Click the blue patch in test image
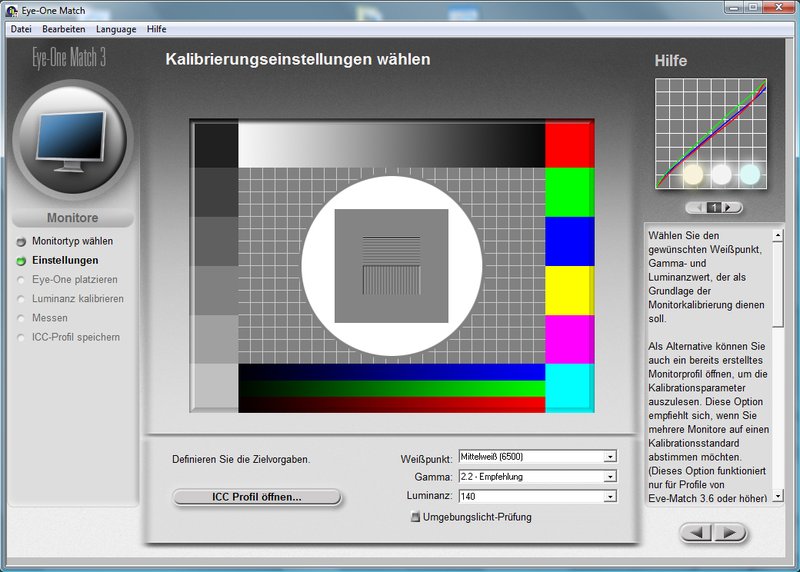This screenshot has width=800, height=572. [x=569, y=241]
